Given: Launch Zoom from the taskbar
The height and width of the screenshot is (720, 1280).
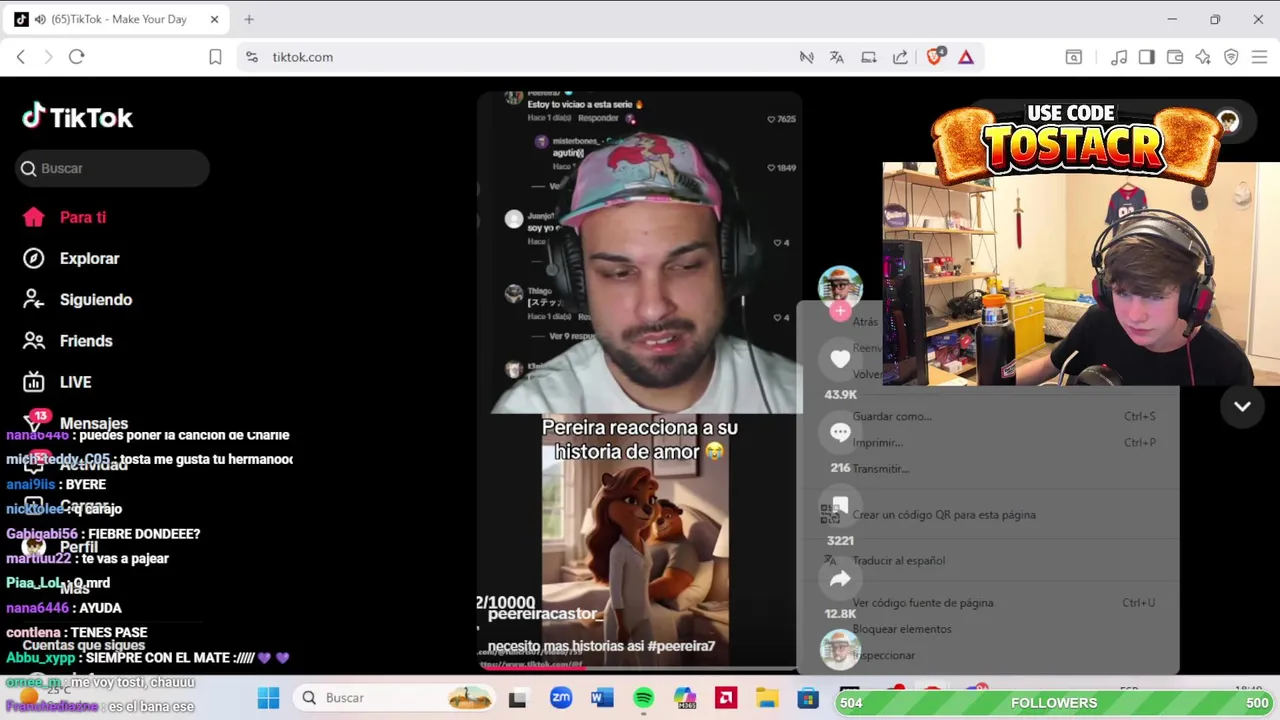Looking at the screenshot, I should (x=560, y=698).
